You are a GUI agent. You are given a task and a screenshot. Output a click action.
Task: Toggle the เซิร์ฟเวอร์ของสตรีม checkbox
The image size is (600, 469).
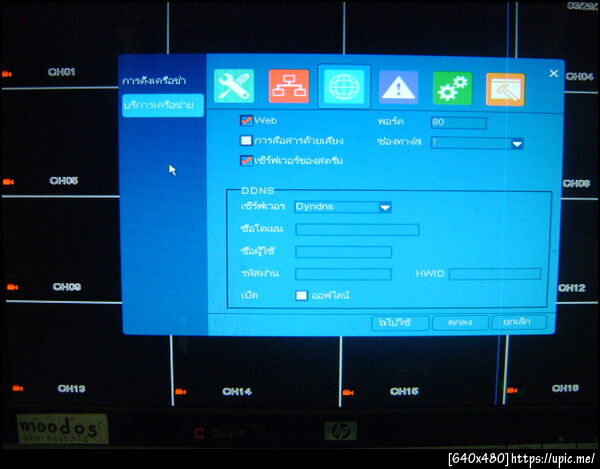point(246,160)
